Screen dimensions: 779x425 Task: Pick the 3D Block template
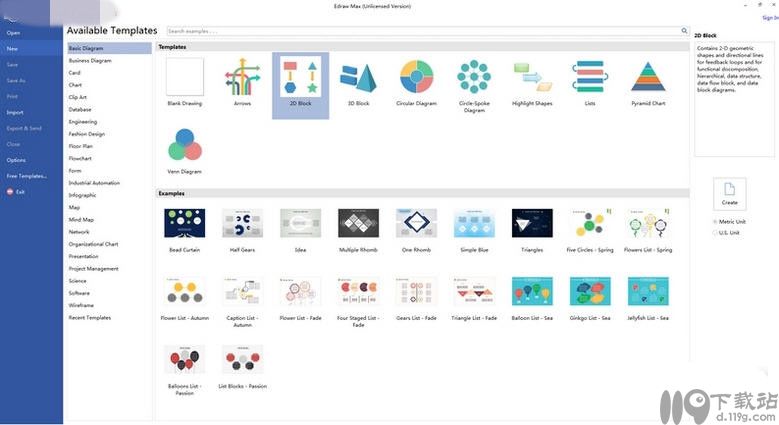tap(358, 78)
